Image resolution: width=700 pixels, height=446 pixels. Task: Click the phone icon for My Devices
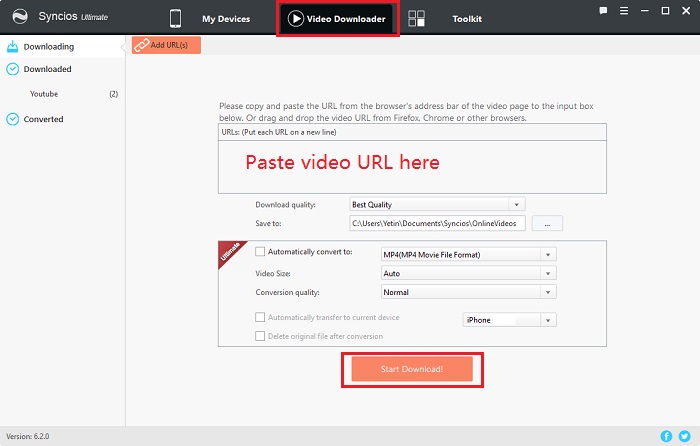[175, 19]
